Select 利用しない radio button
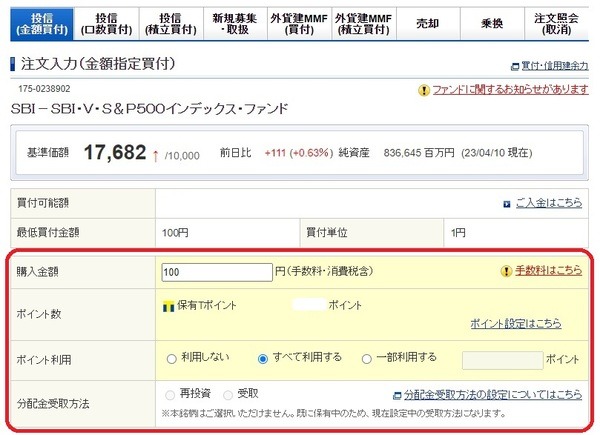This screenshot has width=600, height=435. coord(171,359)
